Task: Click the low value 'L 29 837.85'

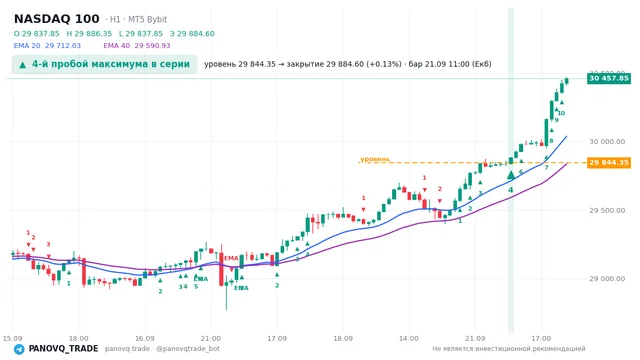Action: [141, 33]
